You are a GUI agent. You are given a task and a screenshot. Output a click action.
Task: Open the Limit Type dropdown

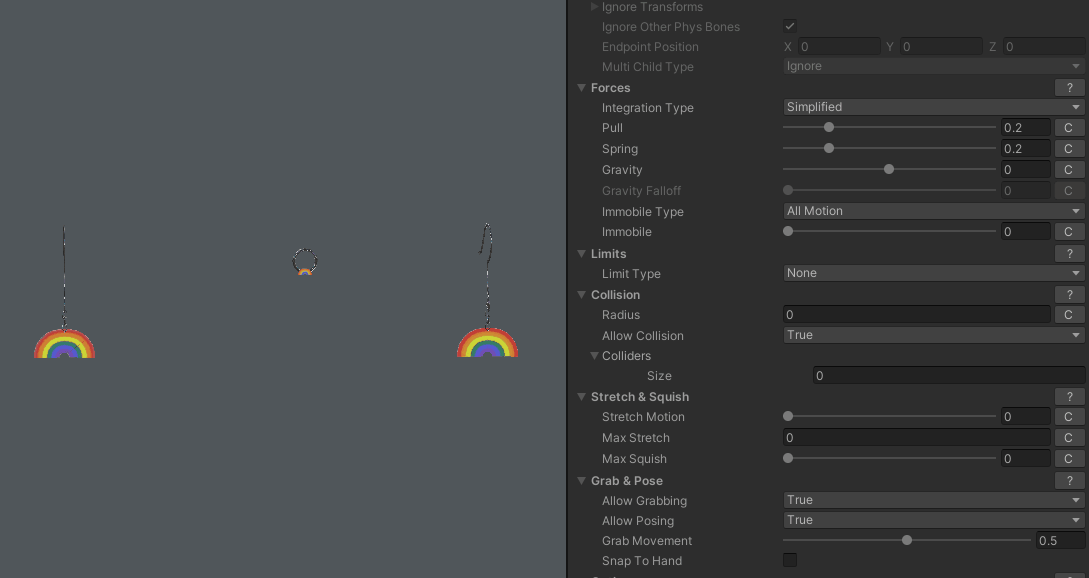[x=933, y=273]
